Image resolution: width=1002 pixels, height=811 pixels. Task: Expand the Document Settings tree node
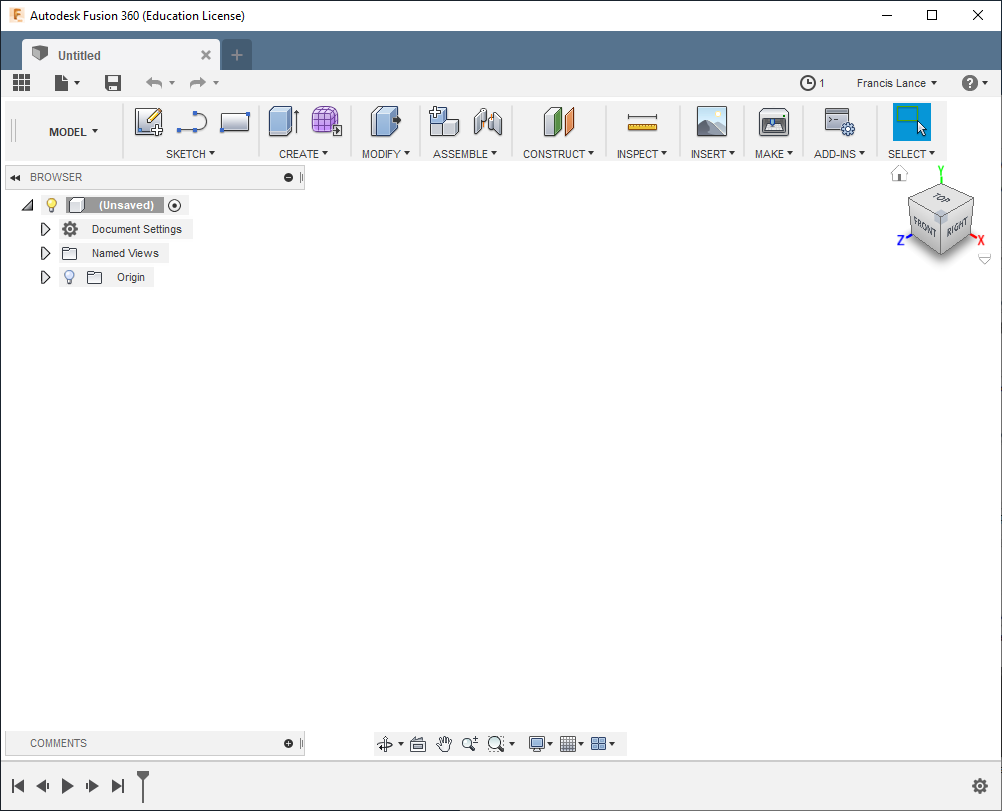(45, 229)
